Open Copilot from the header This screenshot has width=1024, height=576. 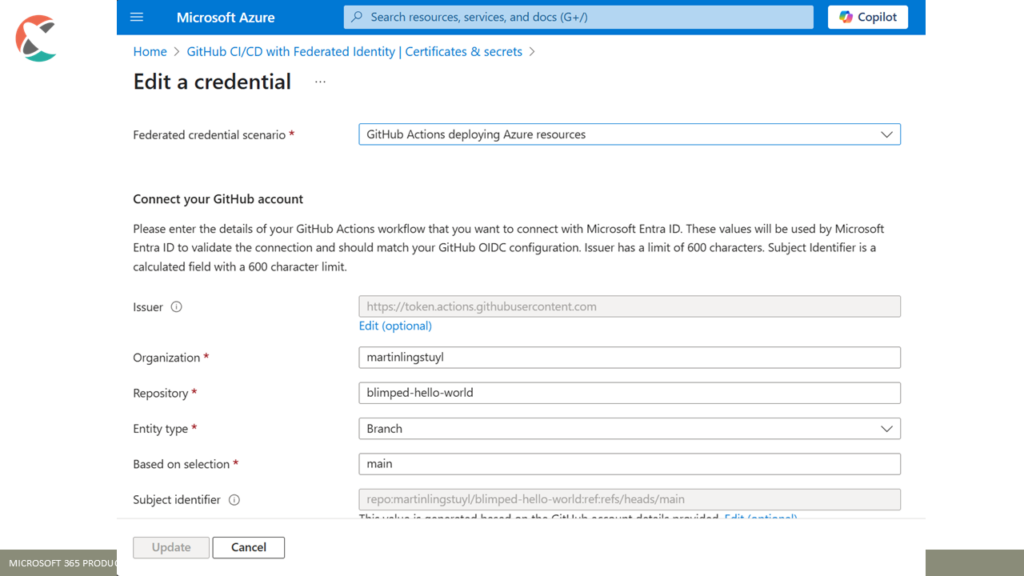pos(868,17)
